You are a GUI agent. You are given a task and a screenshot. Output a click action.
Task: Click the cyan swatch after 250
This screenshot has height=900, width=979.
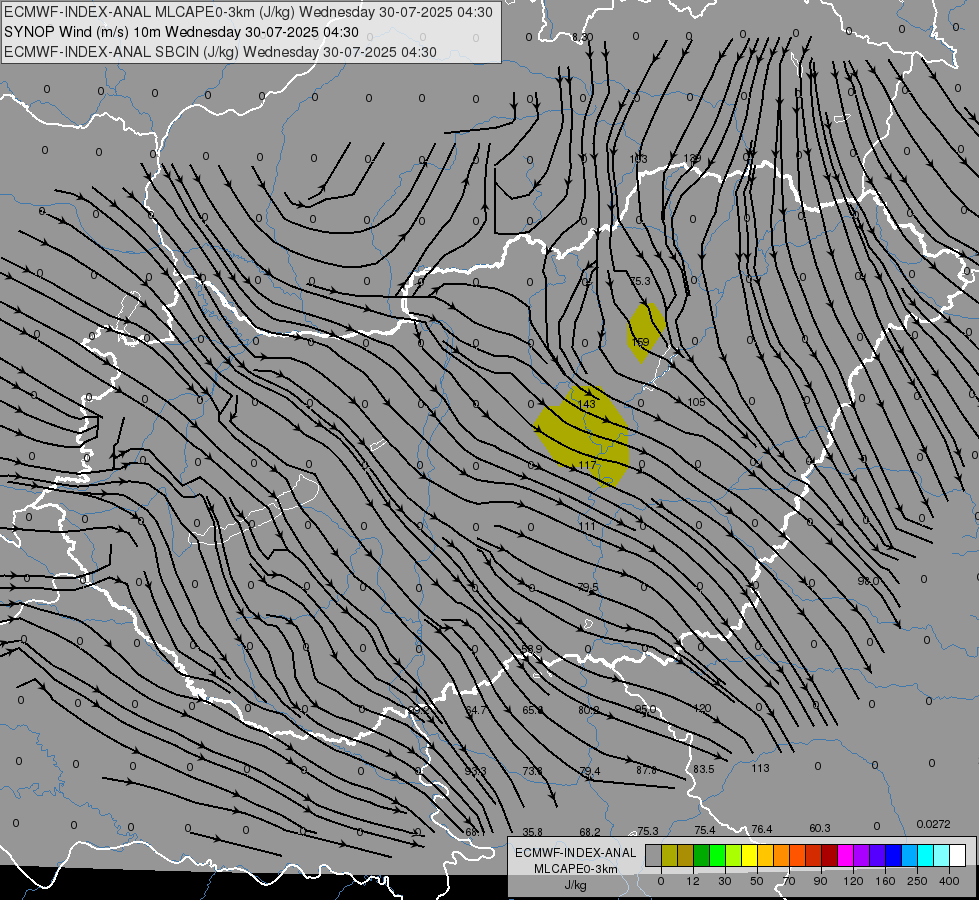(x=925, y=855)
